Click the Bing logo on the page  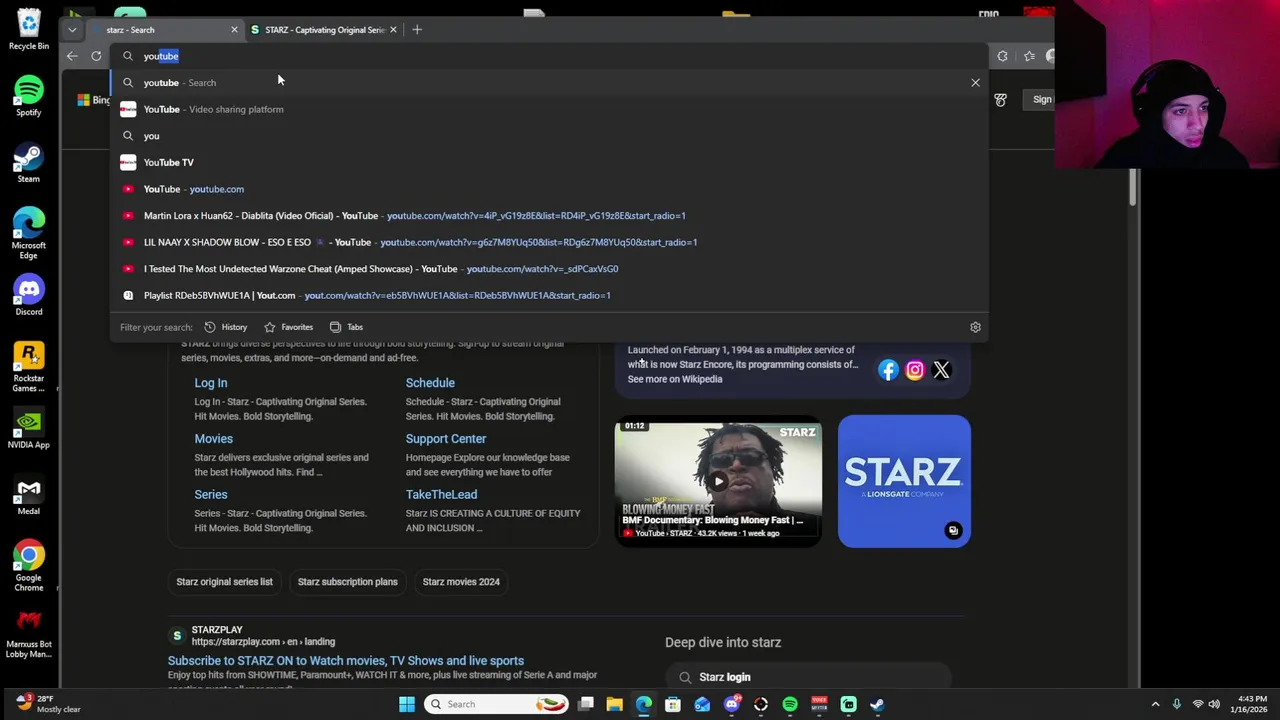tap(94, 100)
